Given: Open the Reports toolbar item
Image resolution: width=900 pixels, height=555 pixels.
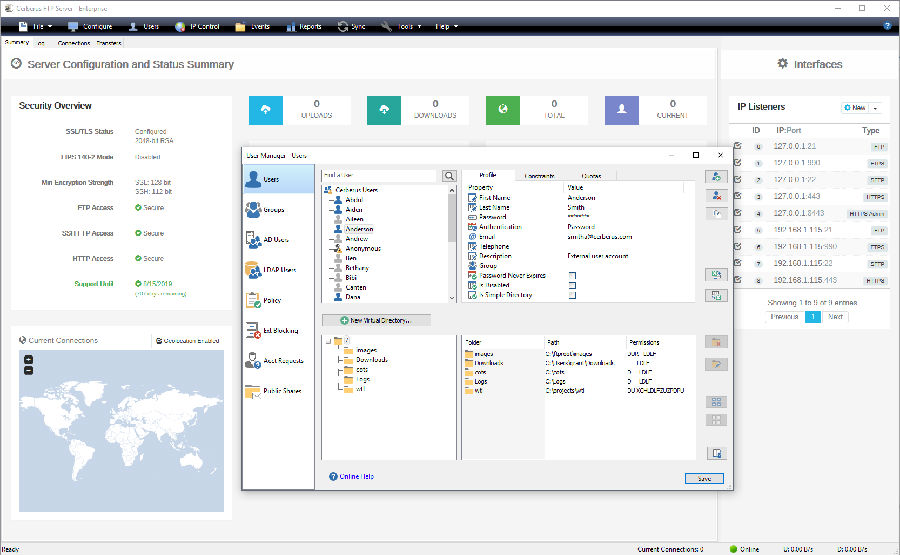Looking at the screenshot, I should (304, 26).
